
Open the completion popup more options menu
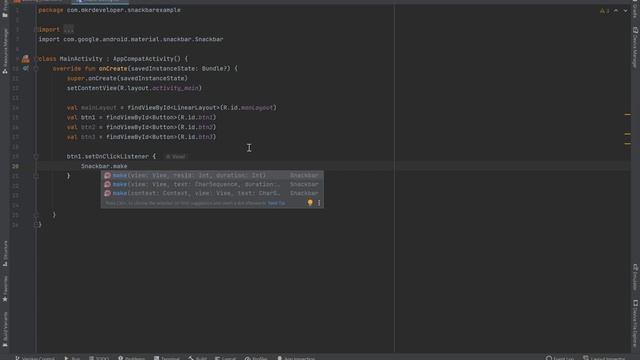click(x=319, y=202)
